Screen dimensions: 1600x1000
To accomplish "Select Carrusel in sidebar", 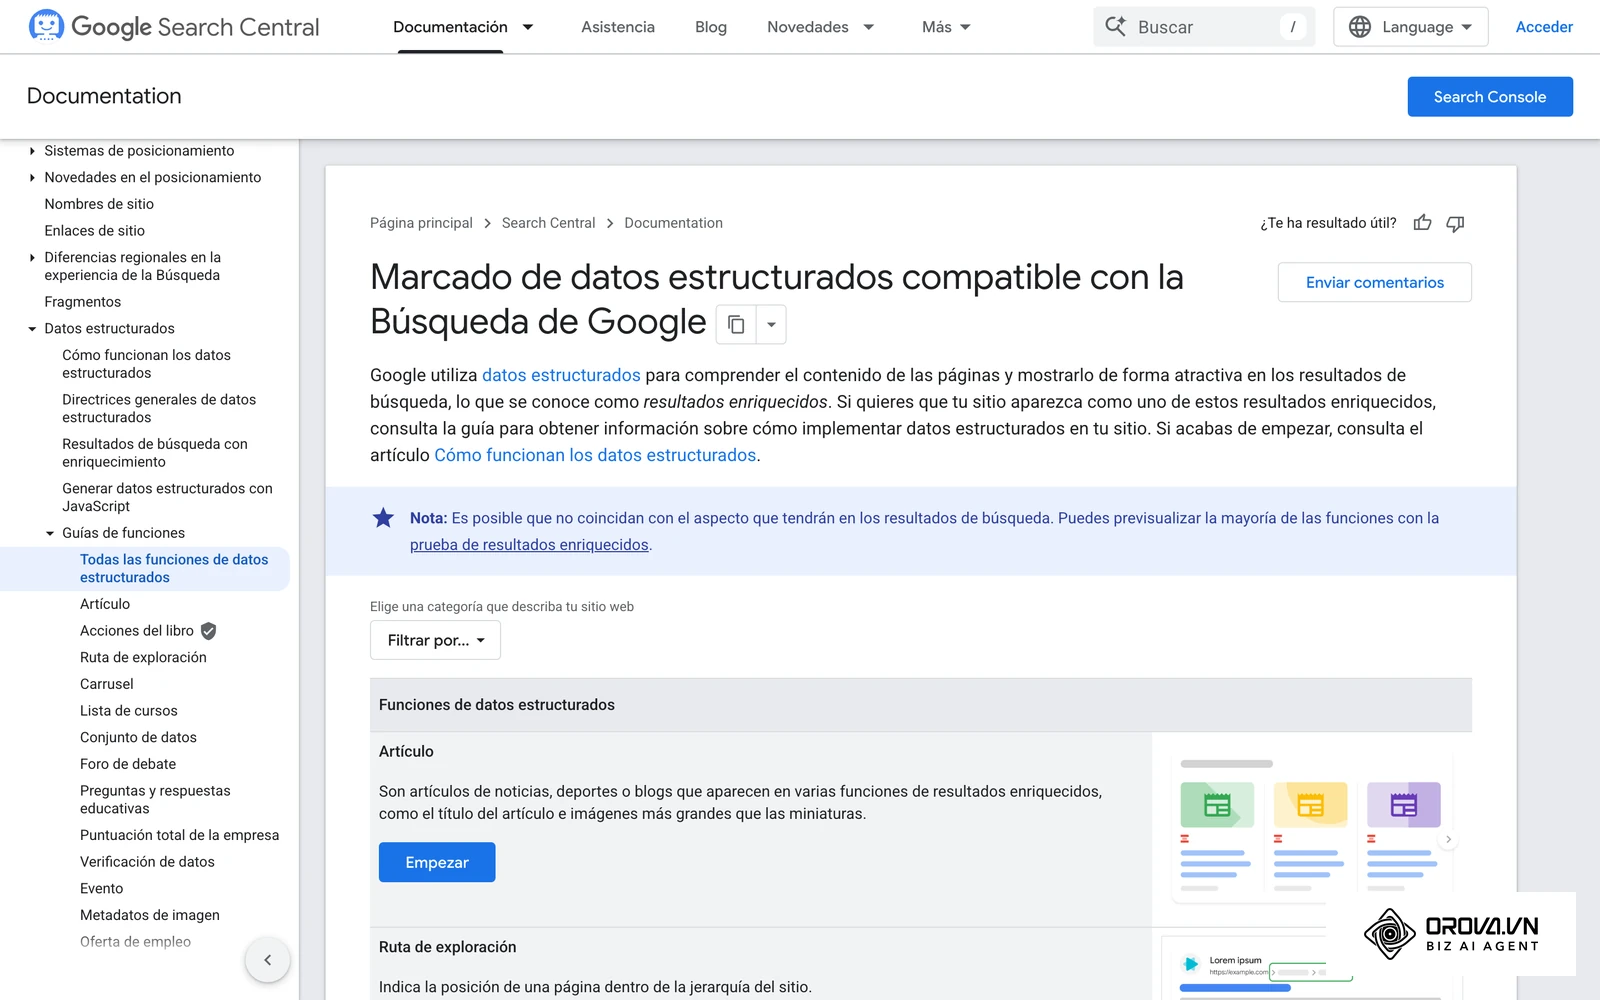I will click(x=107, y=684).
